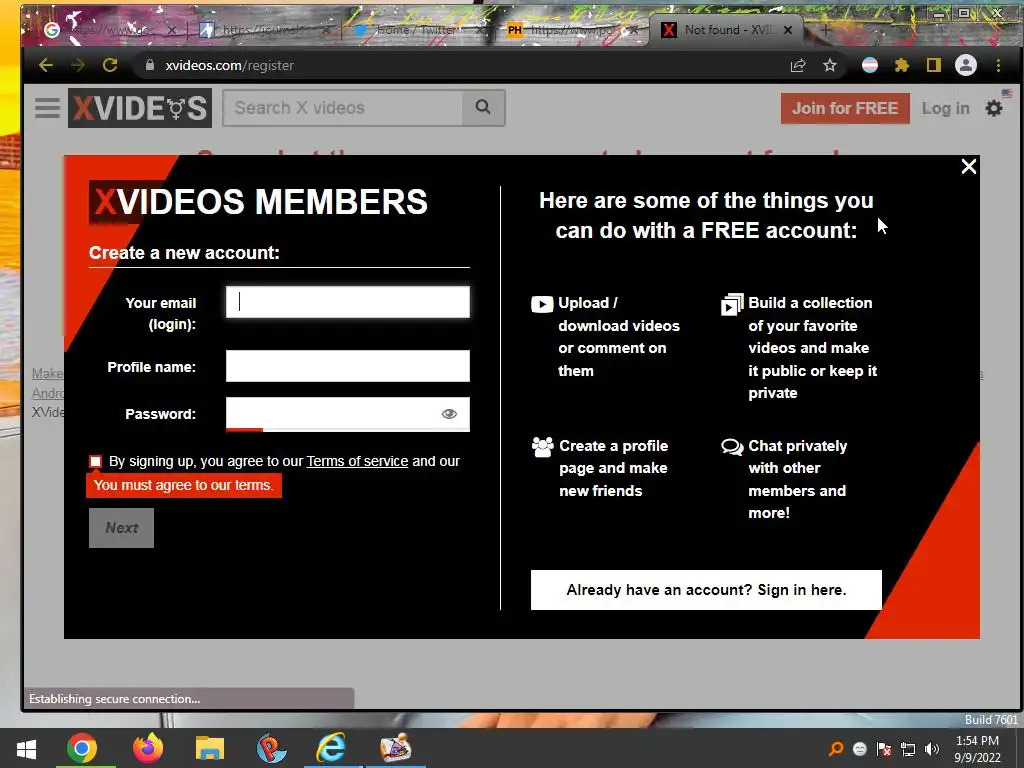The width and height of the screenshot is (1024, 768).
Task: Bookmark this page with the star icon
Action: (x=829, y=65)
